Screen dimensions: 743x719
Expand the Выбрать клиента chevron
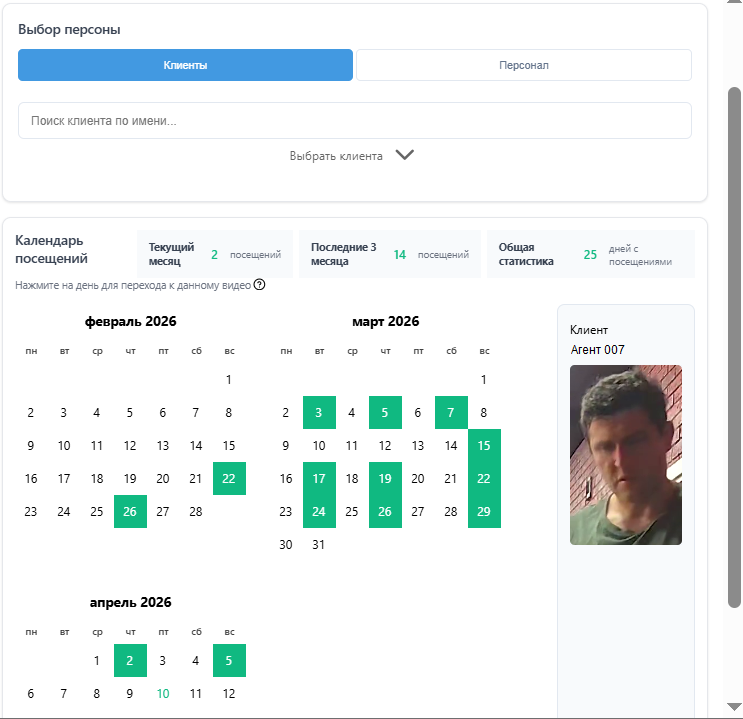(x=405, y=155)
